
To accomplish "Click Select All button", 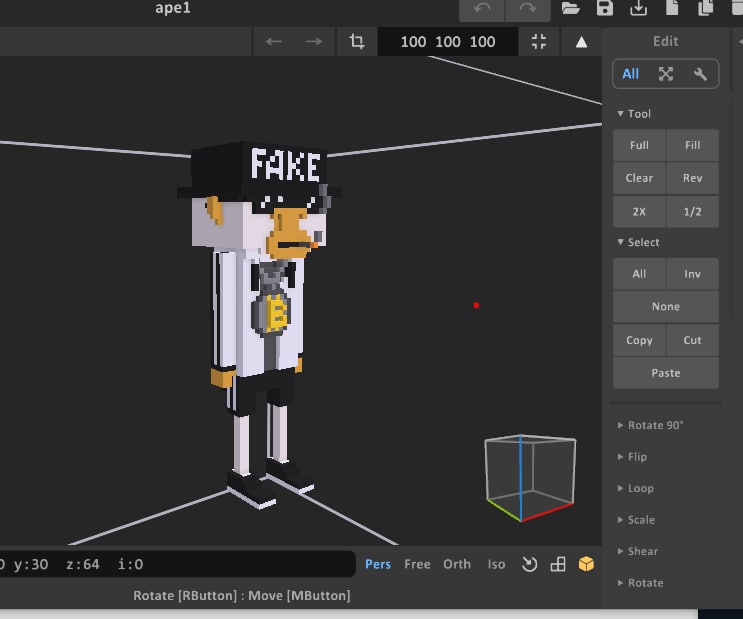I will pyautogui.click(x=639, y=274).
